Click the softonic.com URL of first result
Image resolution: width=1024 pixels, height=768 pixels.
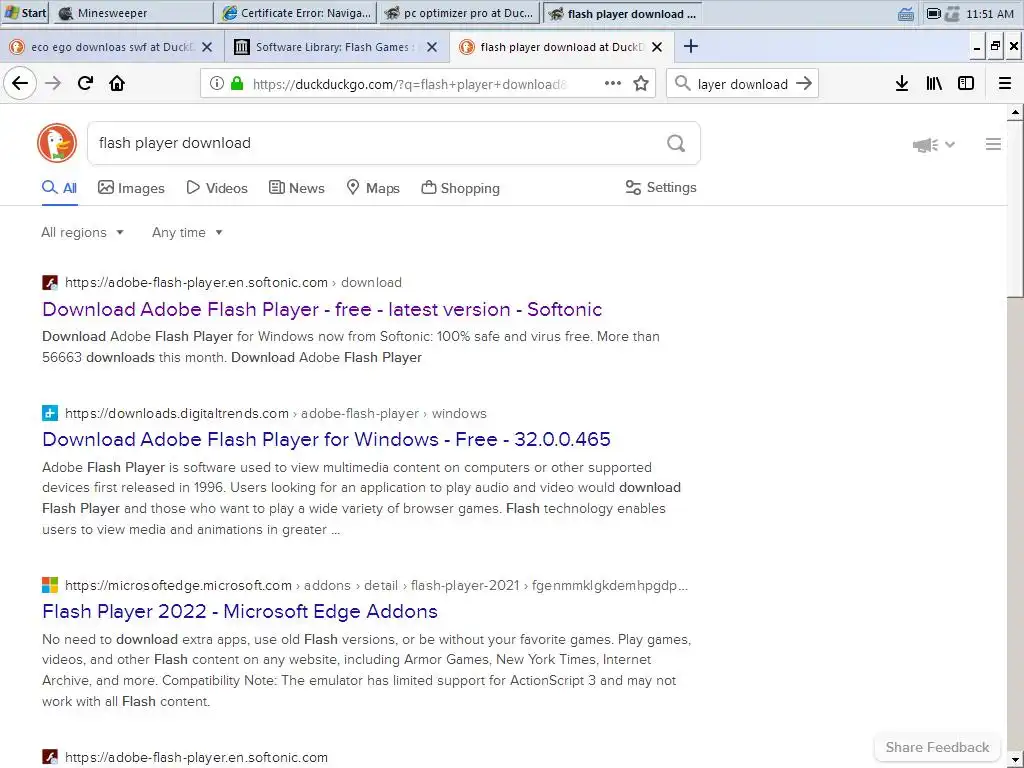[197, 283]
